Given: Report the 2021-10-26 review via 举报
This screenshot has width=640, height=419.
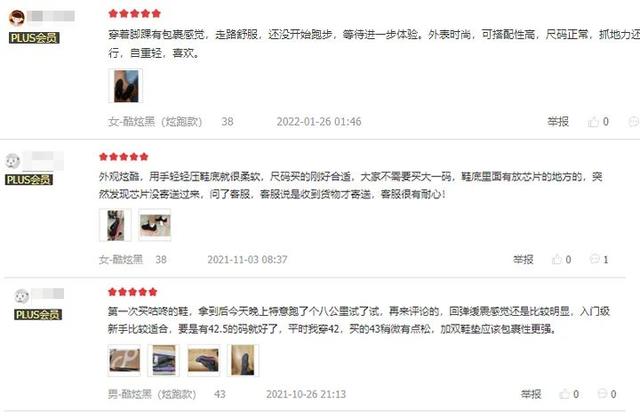Looking at the screenshot, I should 531,394.
